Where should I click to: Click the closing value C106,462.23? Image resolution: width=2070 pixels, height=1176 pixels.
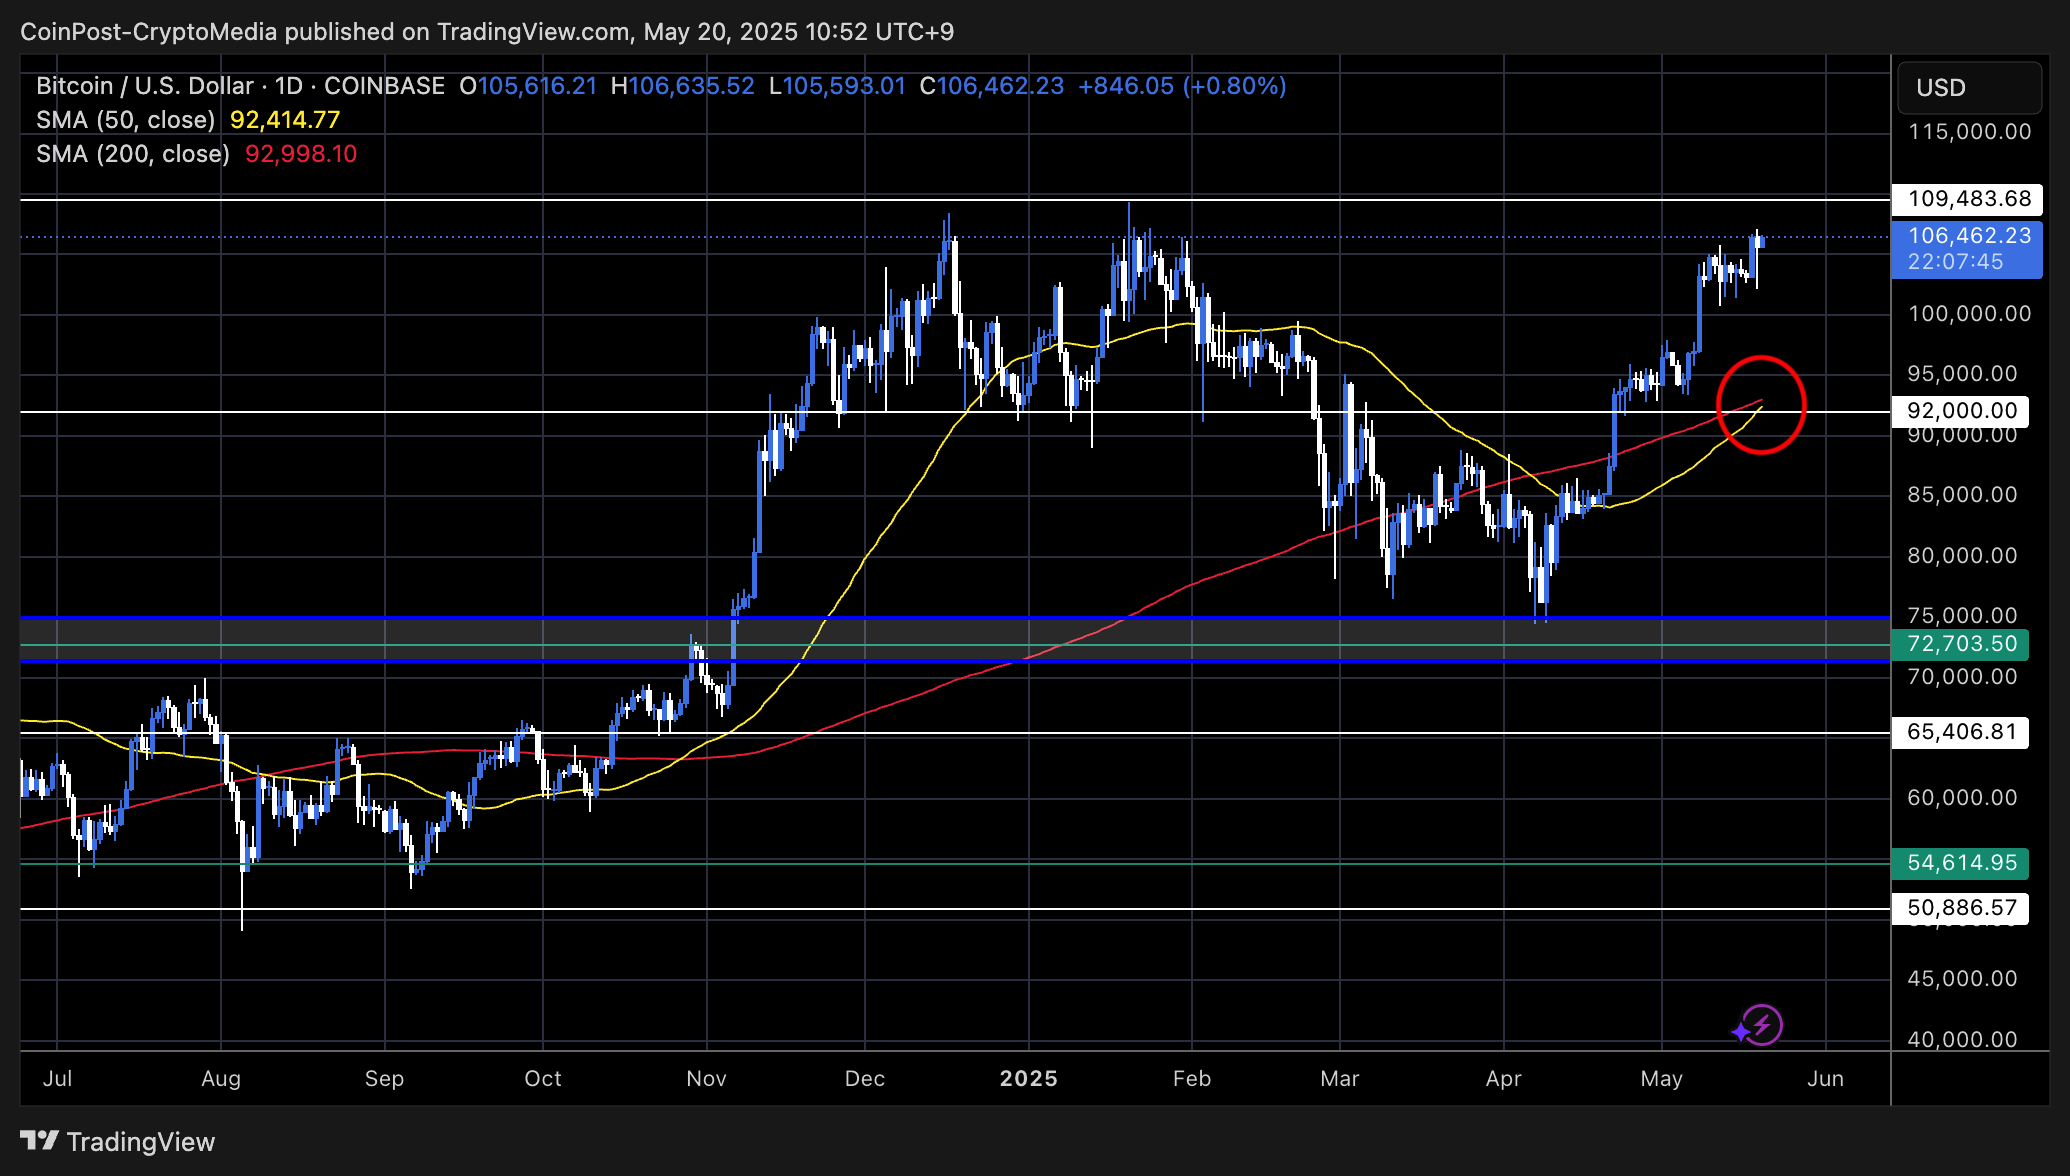point(992,86)
